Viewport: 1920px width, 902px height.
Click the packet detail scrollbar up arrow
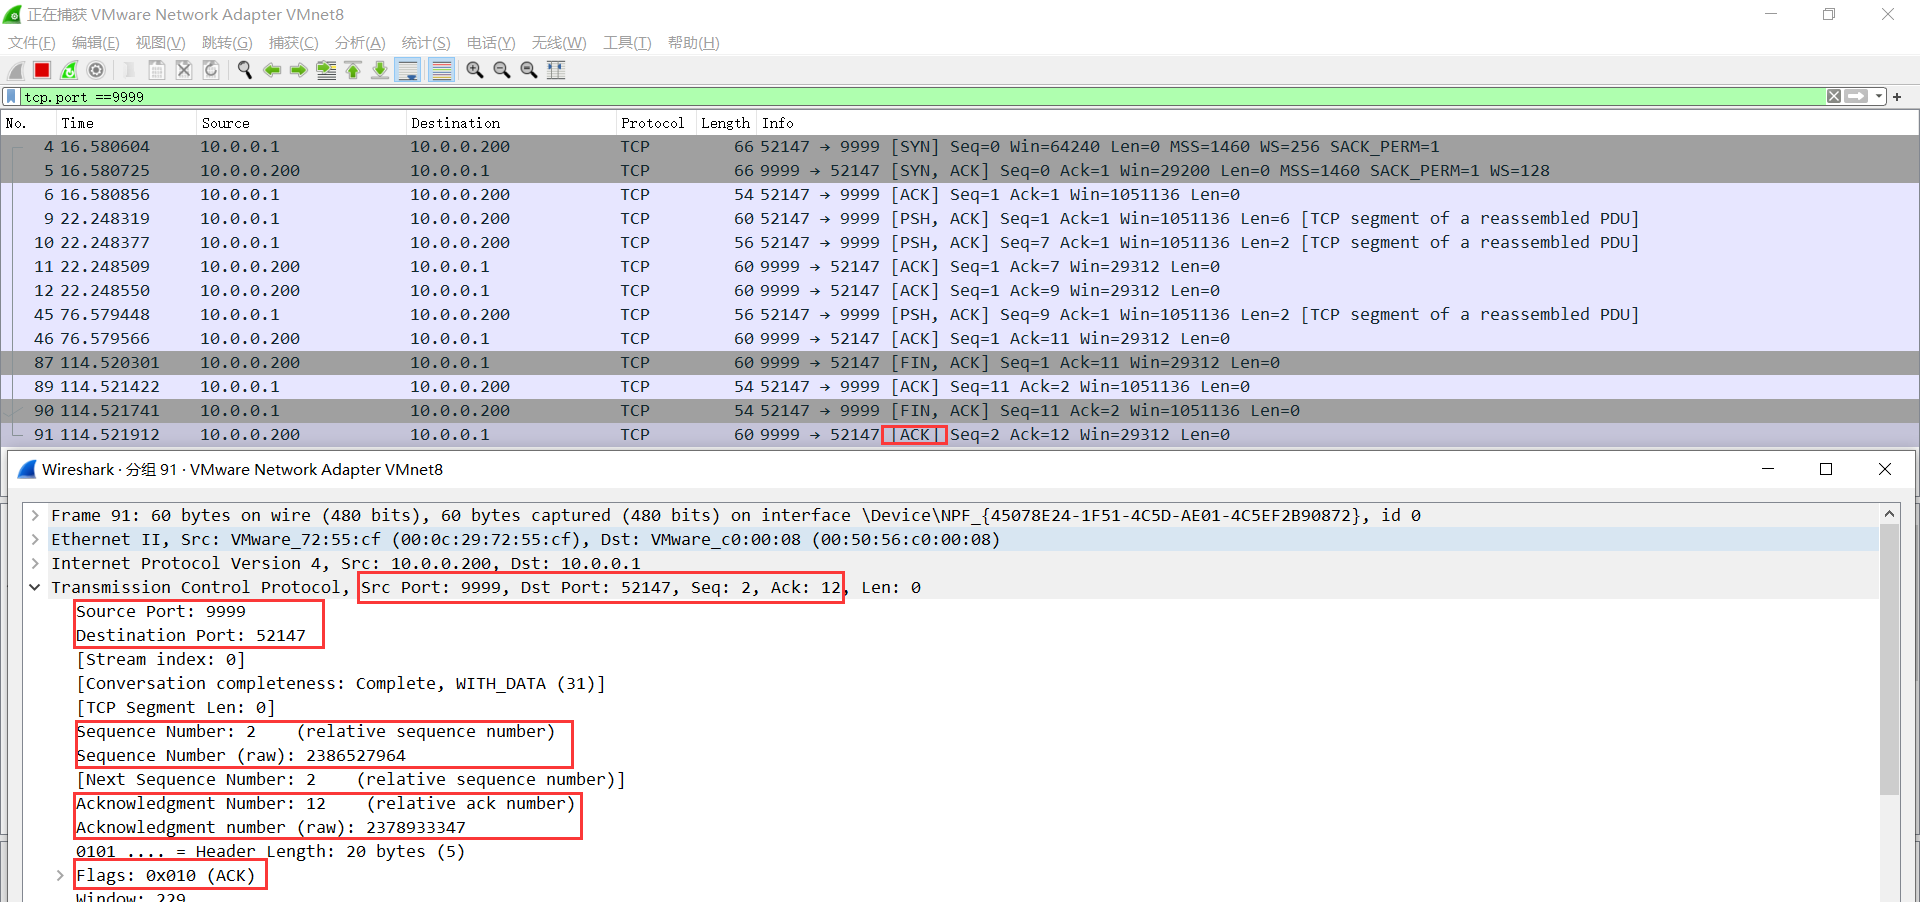click(x=1889, y=514)
